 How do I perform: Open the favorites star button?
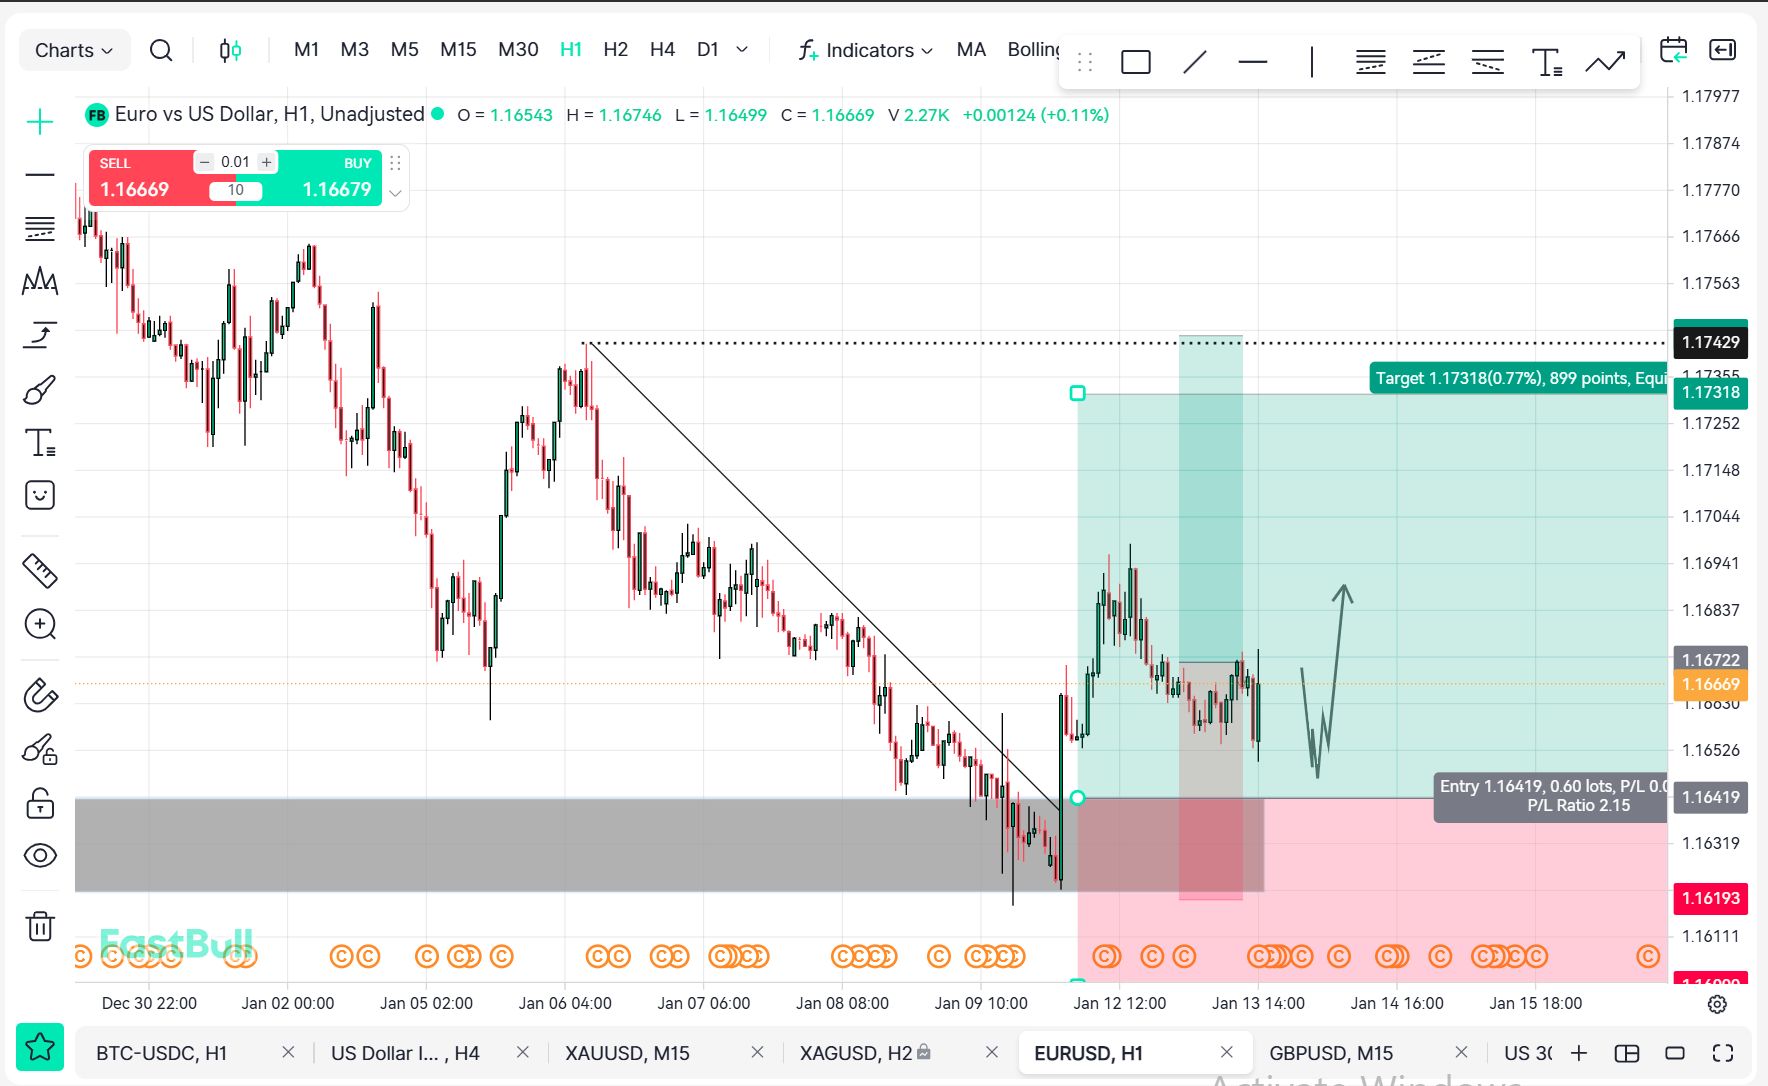pos(40,1047)
